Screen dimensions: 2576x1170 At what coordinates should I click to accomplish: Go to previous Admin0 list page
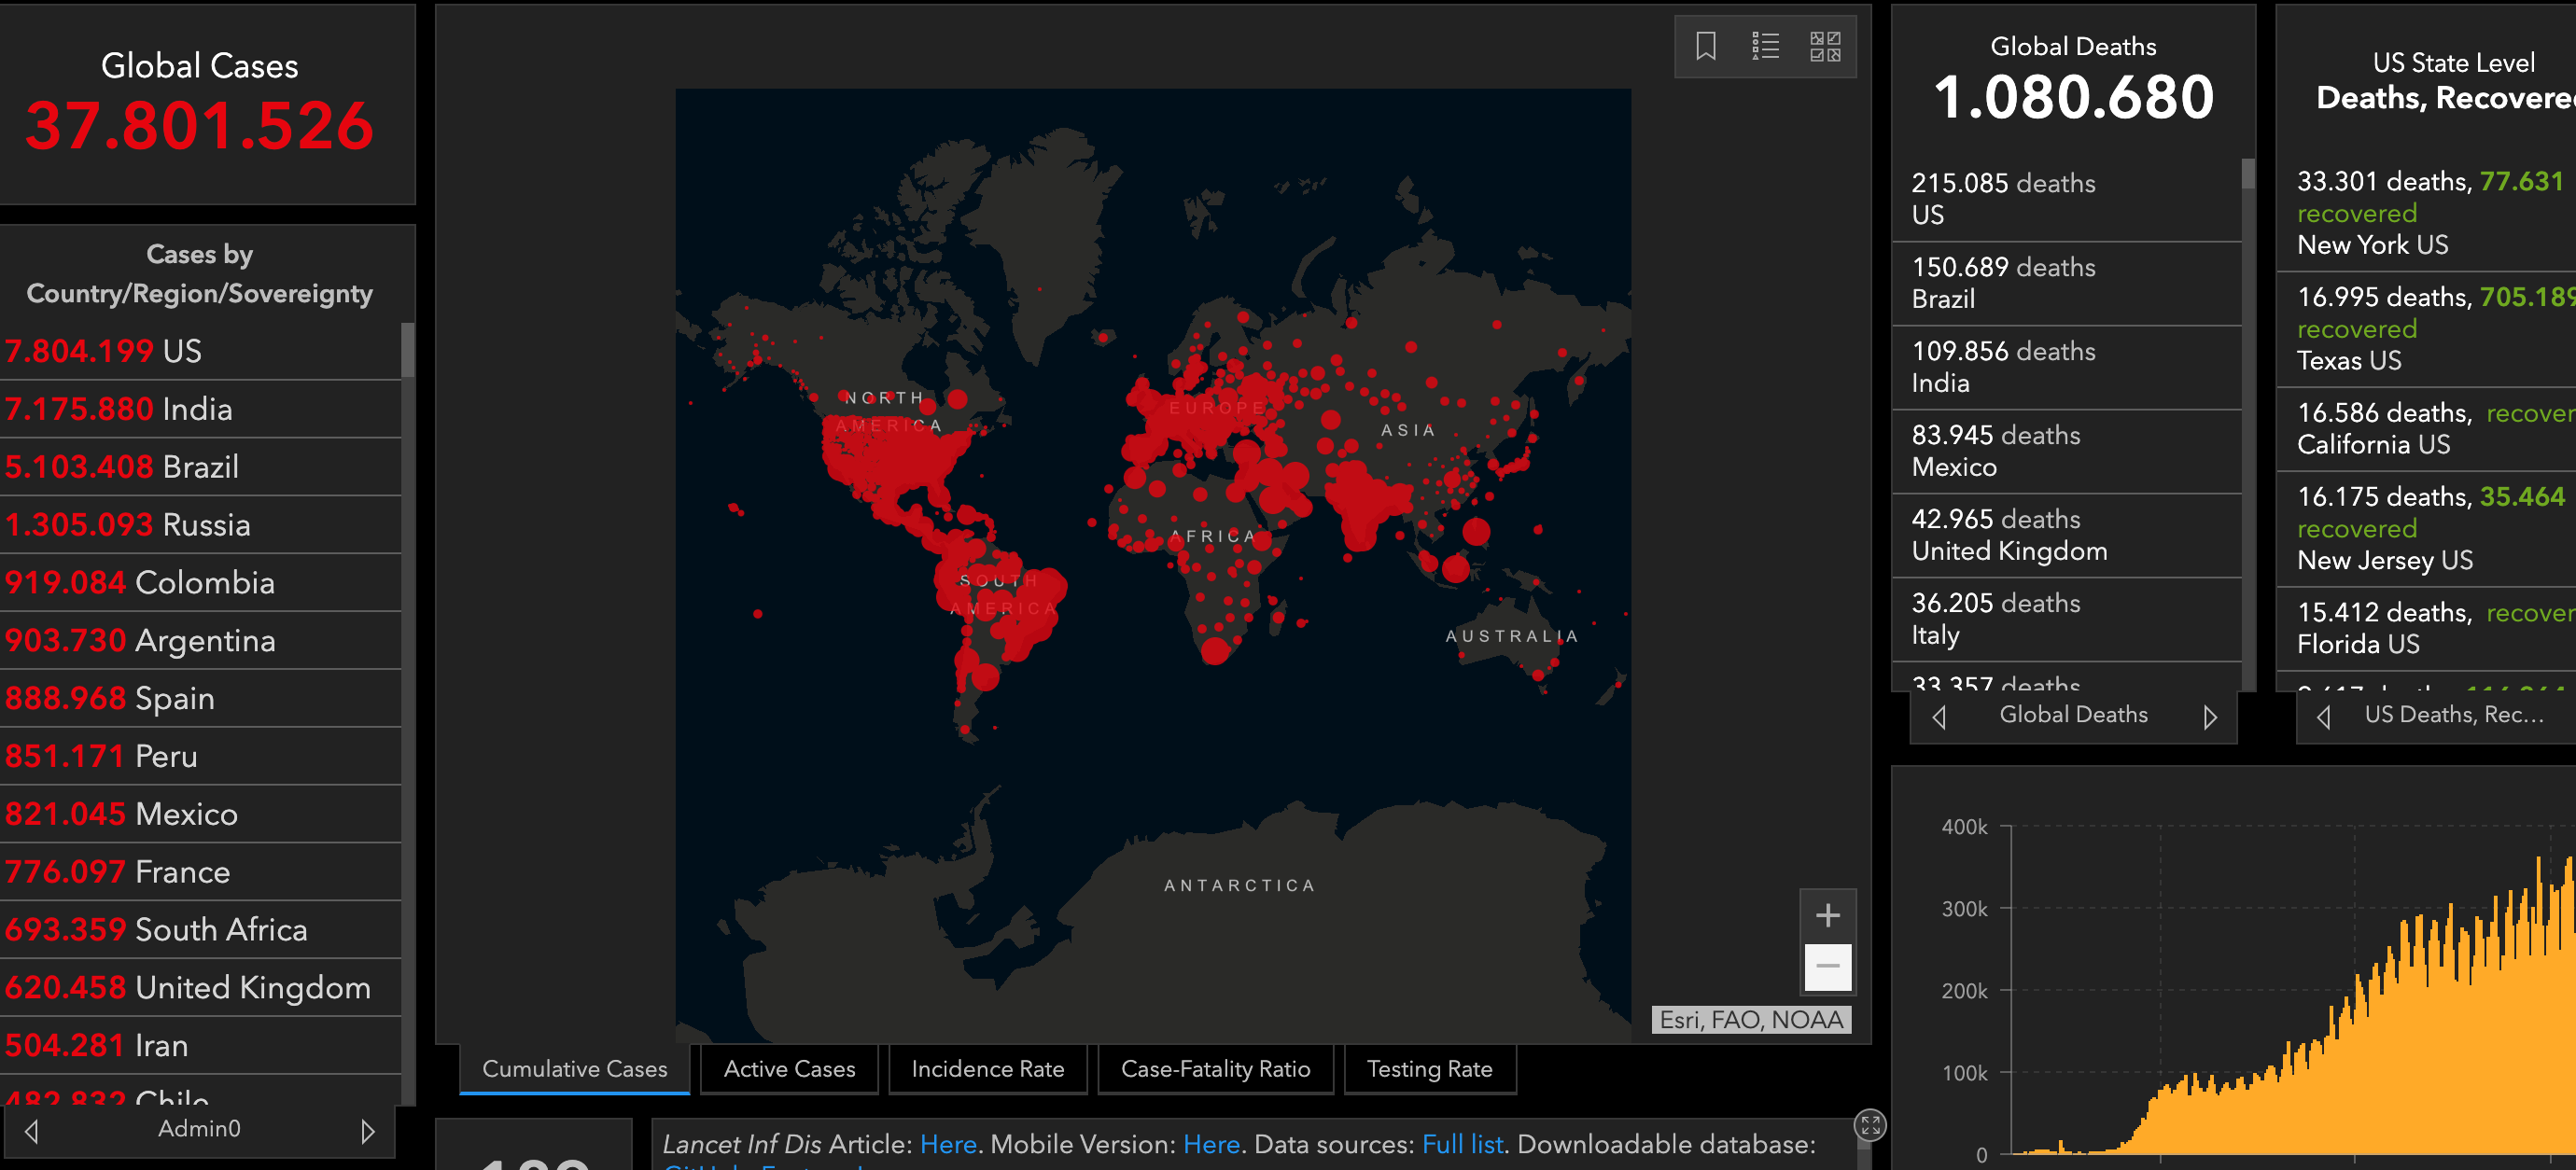point(32,1131)
